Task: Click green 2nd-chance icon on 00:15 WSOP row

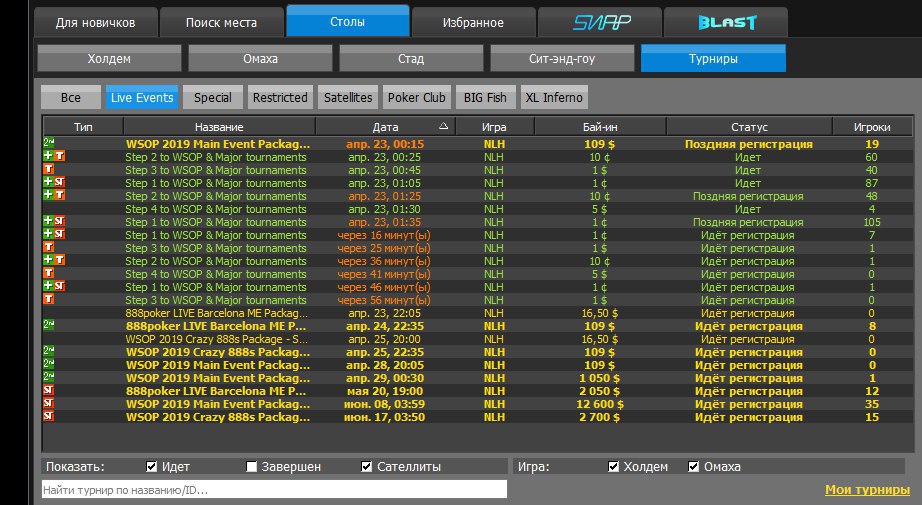Action: 48,144
